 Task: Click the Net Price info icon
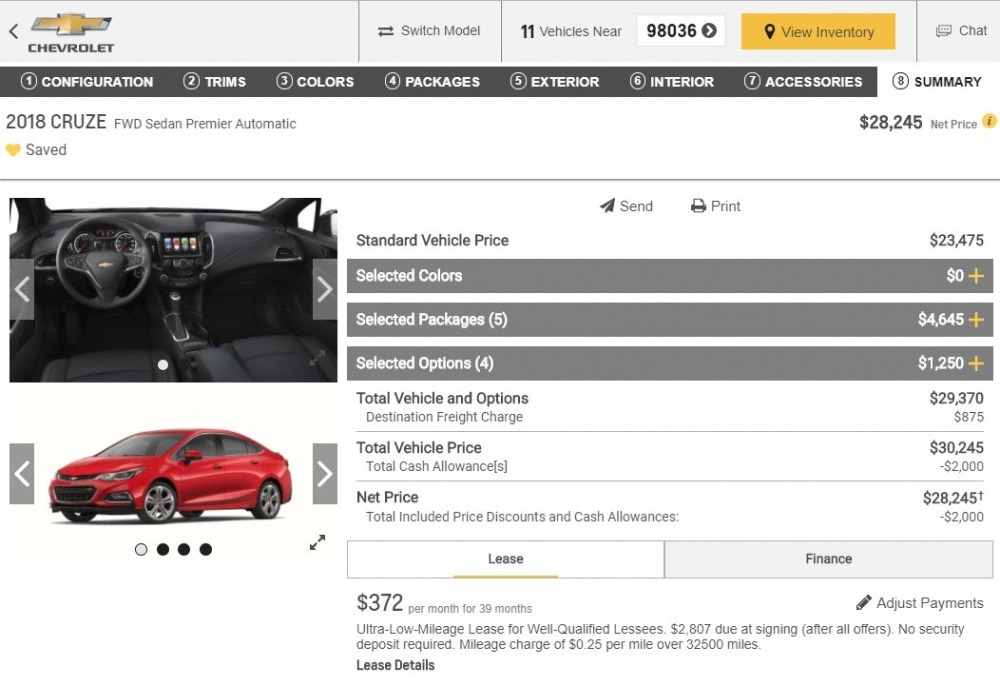click(989, 122)
